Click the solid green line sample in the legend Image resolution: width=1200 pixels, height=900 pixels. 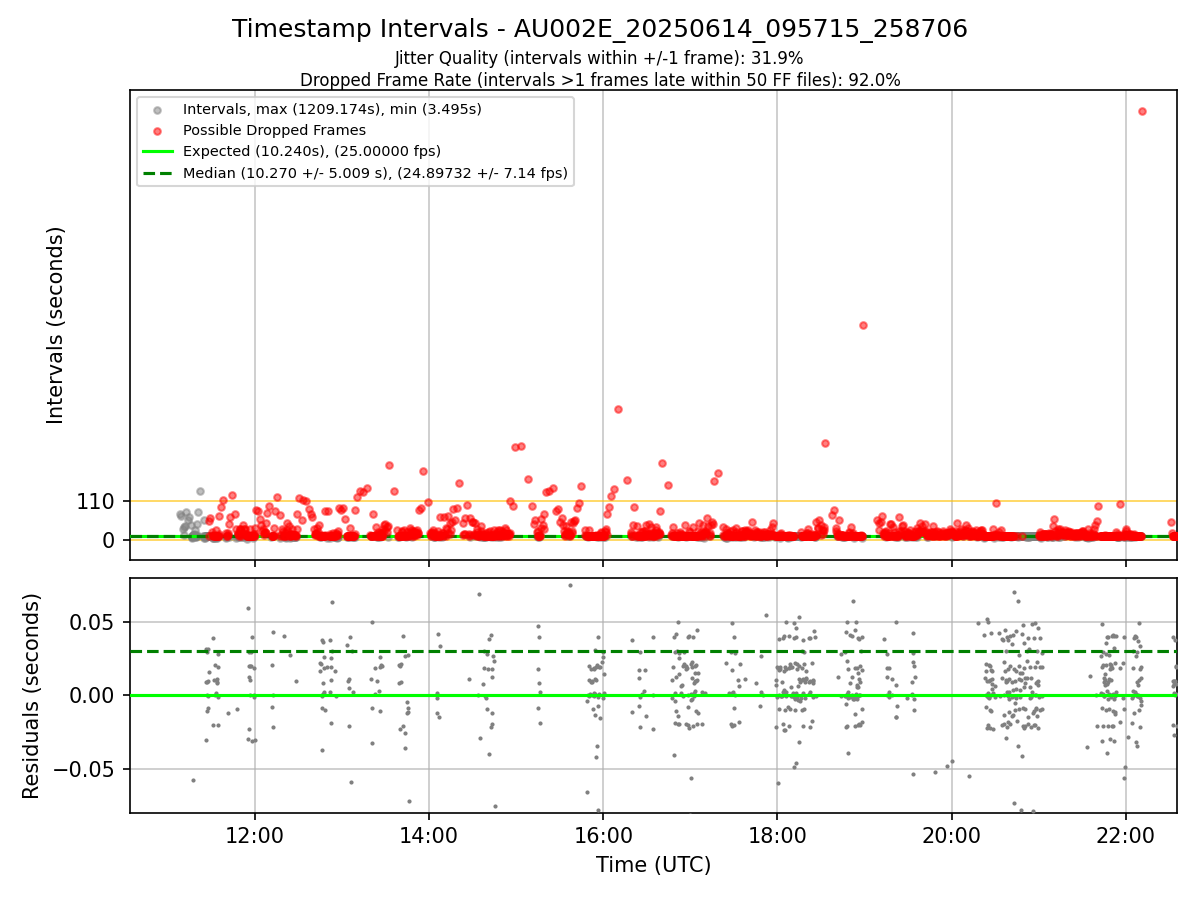coord(157,152)
